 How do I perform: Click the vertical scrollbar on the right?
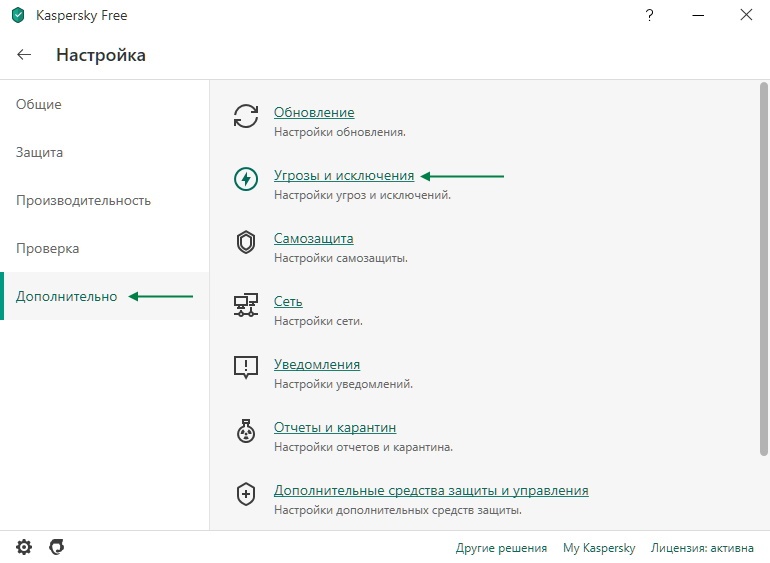pos(764,269)
